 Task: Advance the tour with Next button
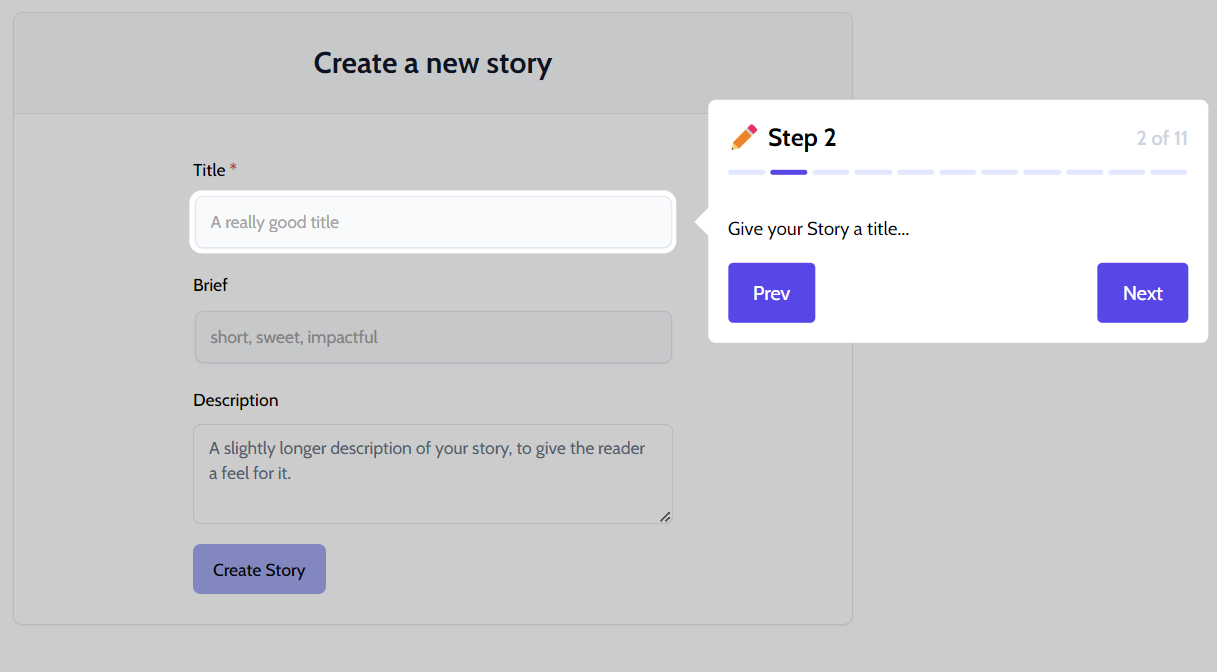1142,293
